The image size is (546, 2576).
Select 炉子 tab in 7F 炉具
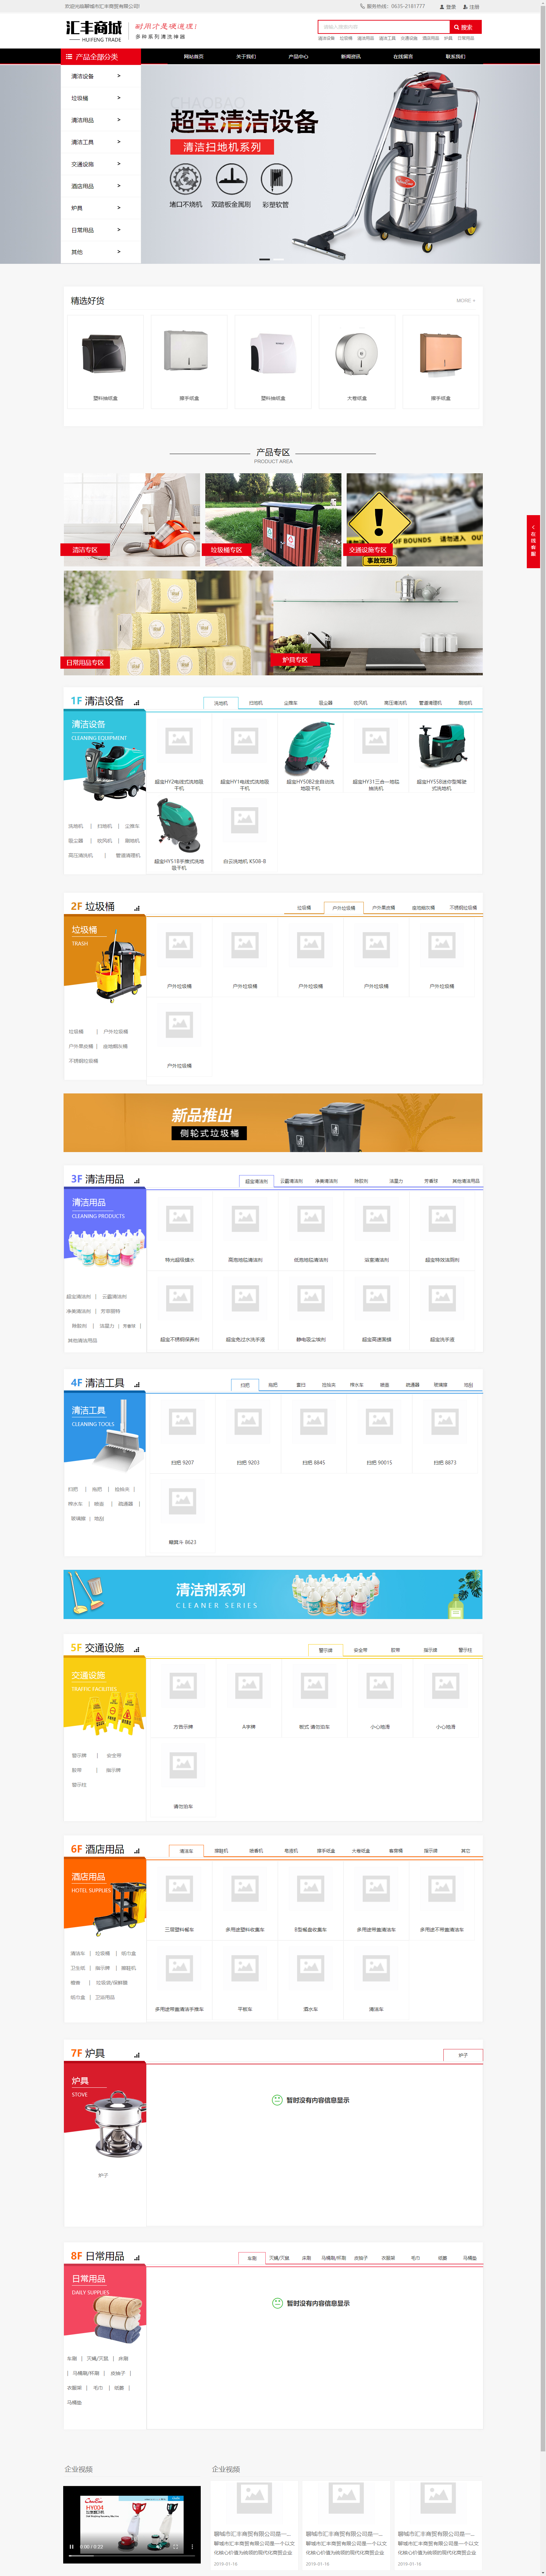463,2055
